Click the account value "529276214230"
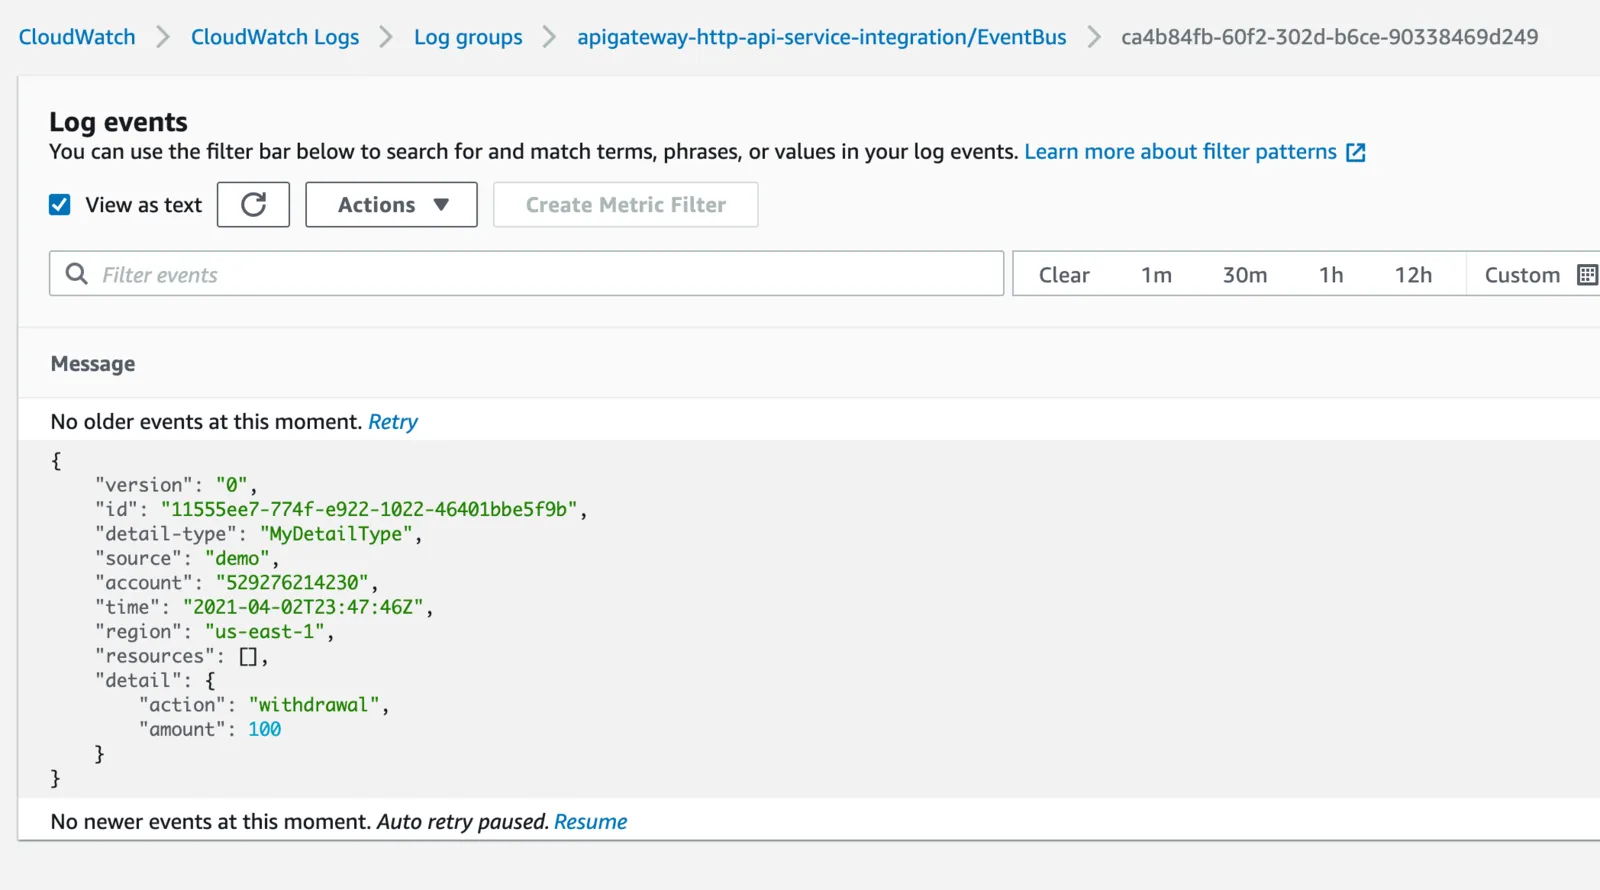 pyautogui.click(x=292, y=583)
